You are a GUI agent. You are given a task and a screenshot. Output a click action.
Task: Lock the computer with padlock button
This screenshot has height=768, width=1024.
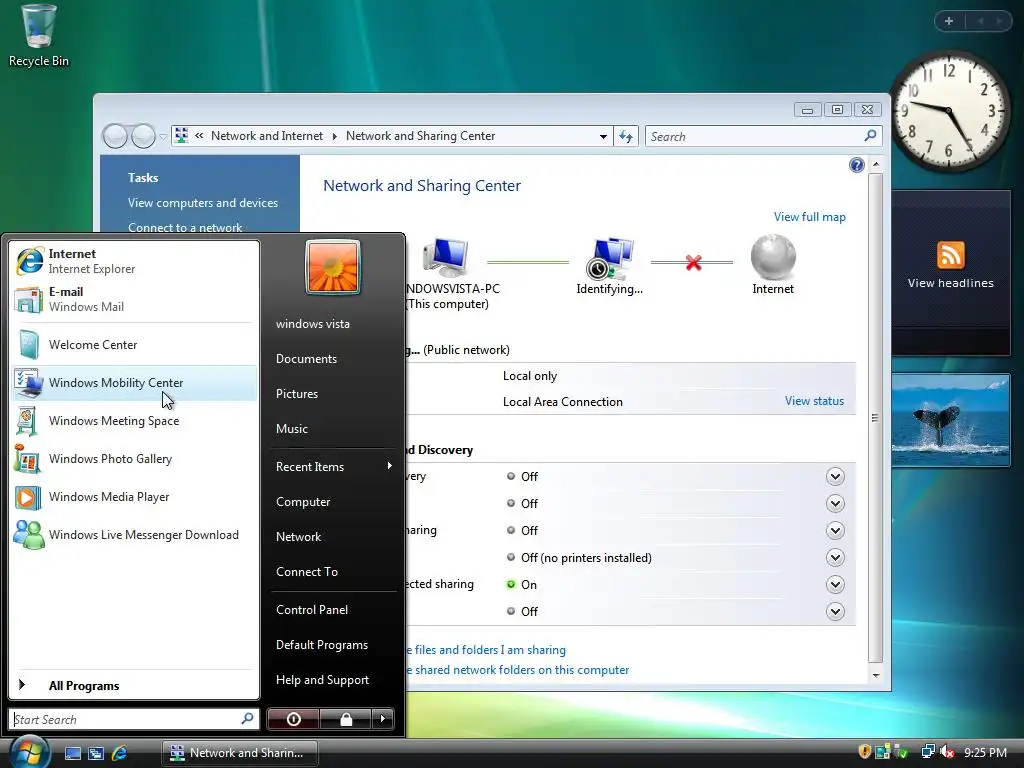[x=346, y=719]
